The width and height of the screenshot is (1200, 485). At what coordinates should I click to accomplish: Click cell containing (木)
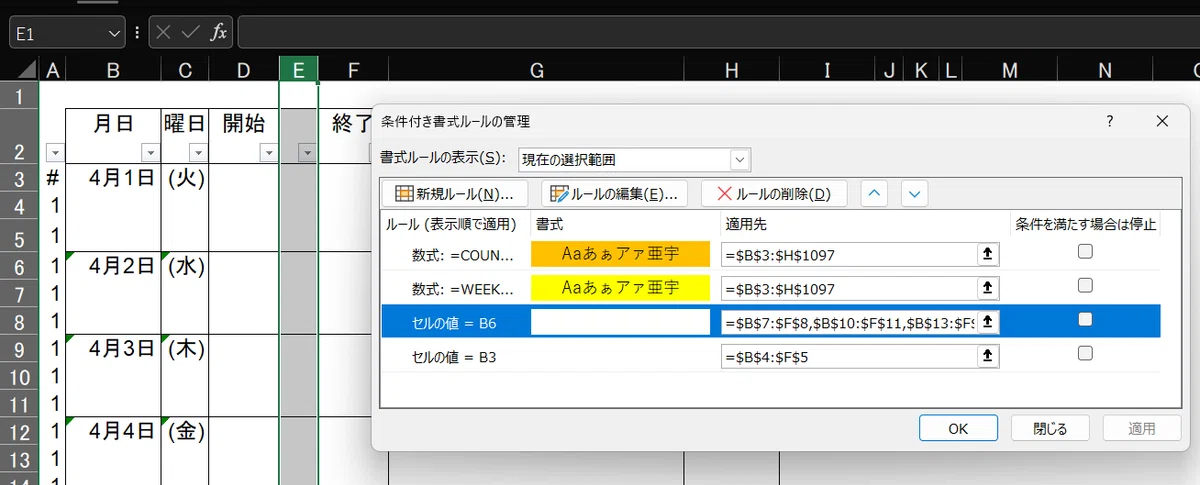186,349
